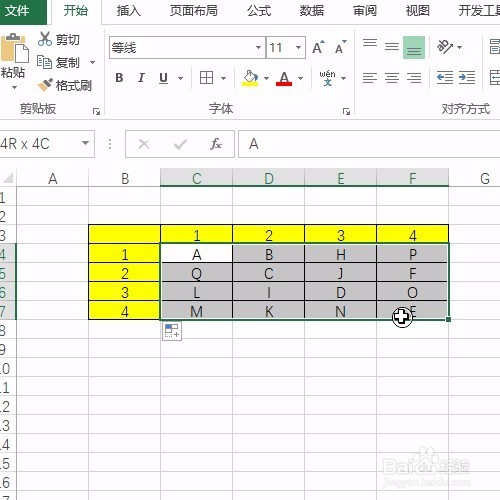Select the empty yellow cell B3
The height and width of the screenshot is (500, 500).
pyautogui.click(x=124, y=234)
